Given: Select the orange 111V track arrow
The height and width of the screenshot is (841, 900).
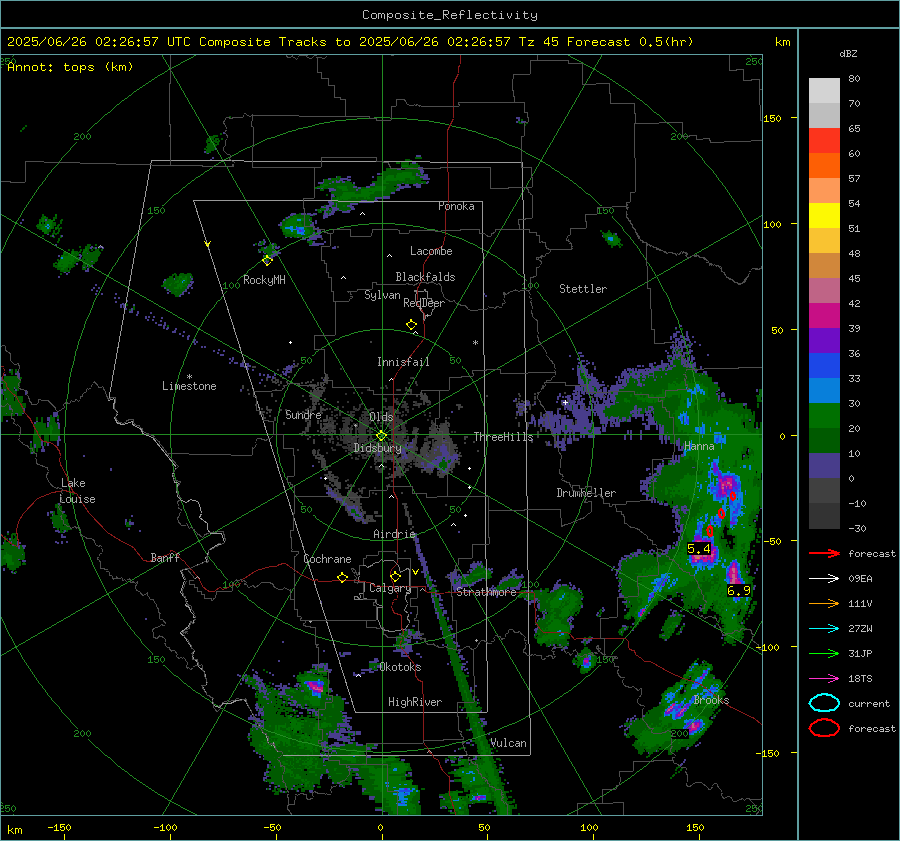Looking at the screenshot, I should tap(824, 603).
